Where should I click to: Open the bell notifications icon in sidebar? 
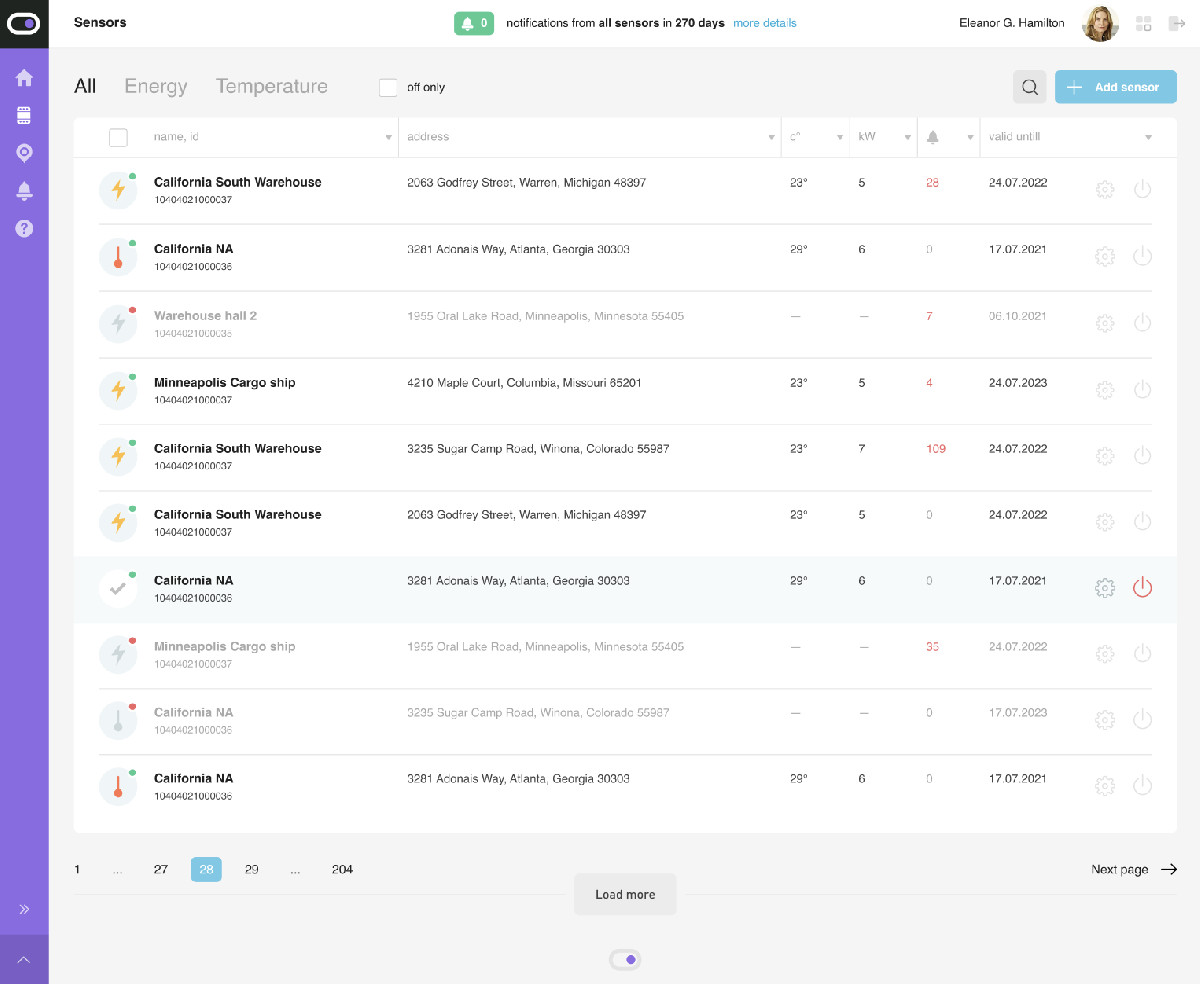point(24,190)
